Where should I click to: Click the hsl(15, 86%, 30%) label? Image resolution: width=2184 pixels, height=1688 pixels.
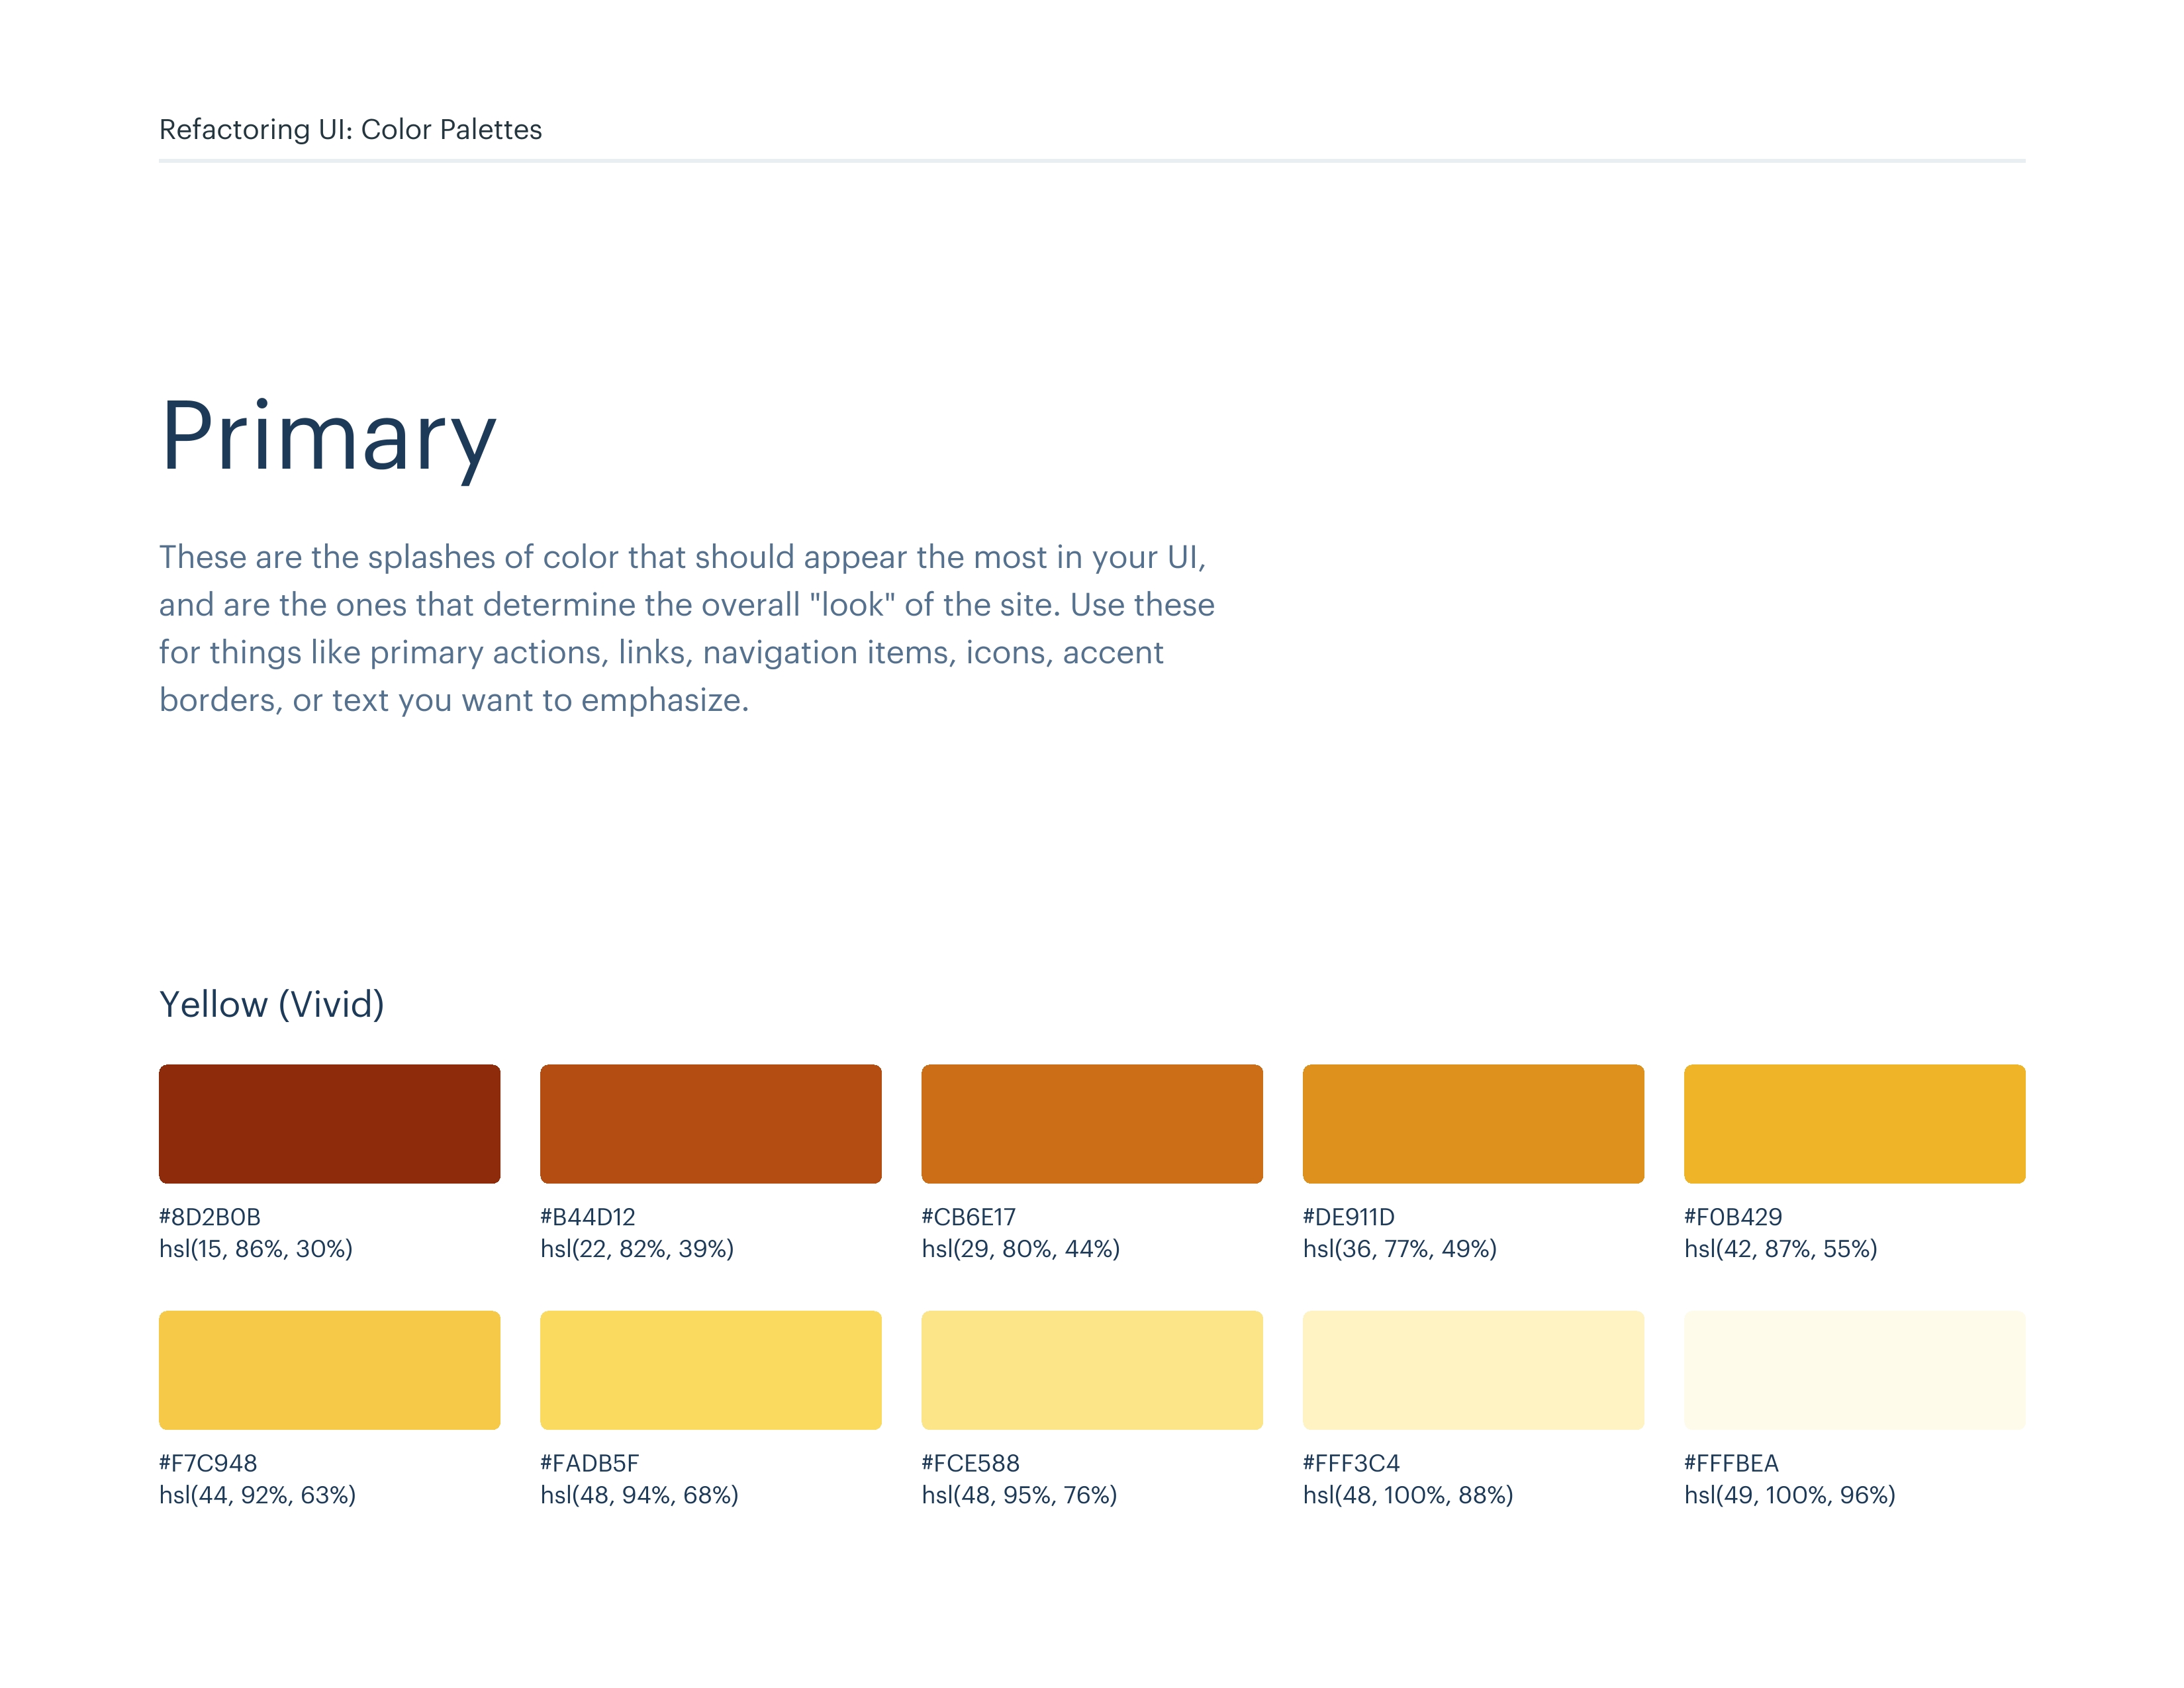tap(255, 1248)
